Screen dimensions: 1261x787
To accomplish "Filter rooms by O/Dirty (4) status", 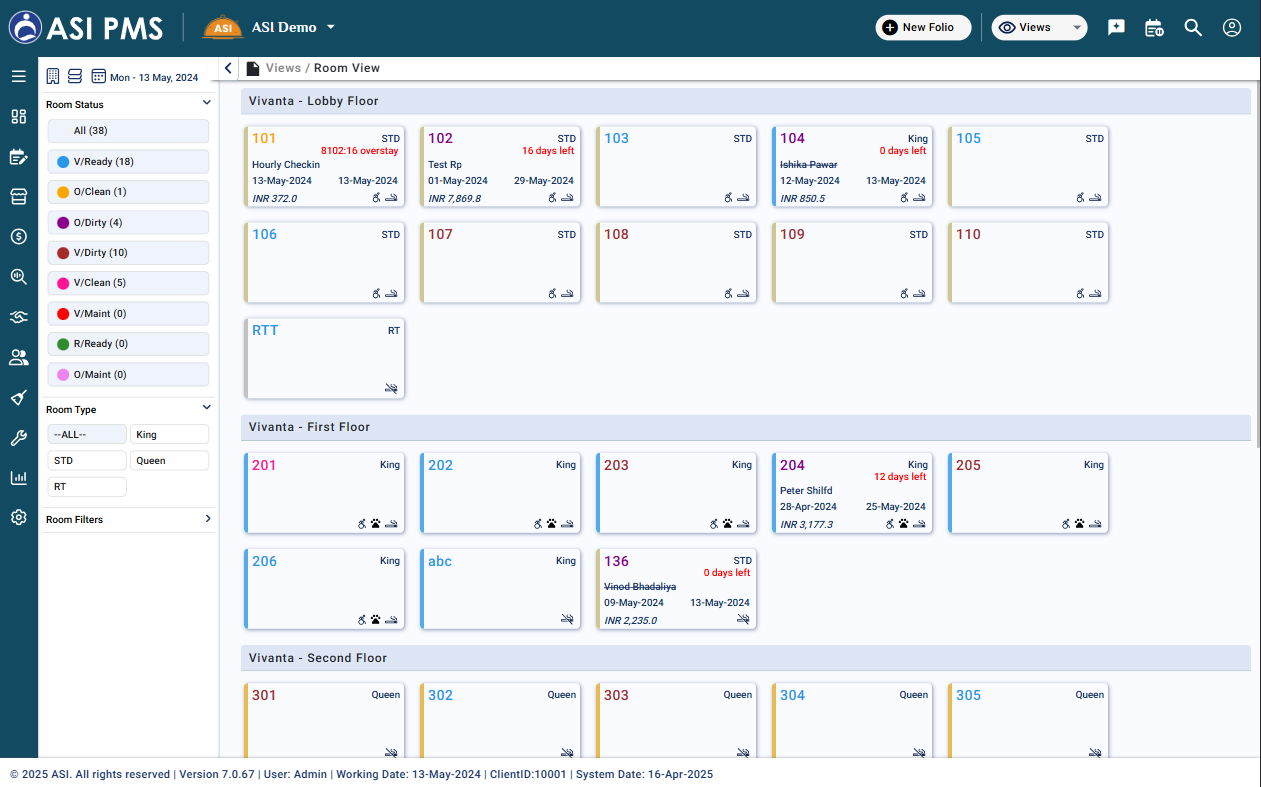I will (x=128, y=222).
